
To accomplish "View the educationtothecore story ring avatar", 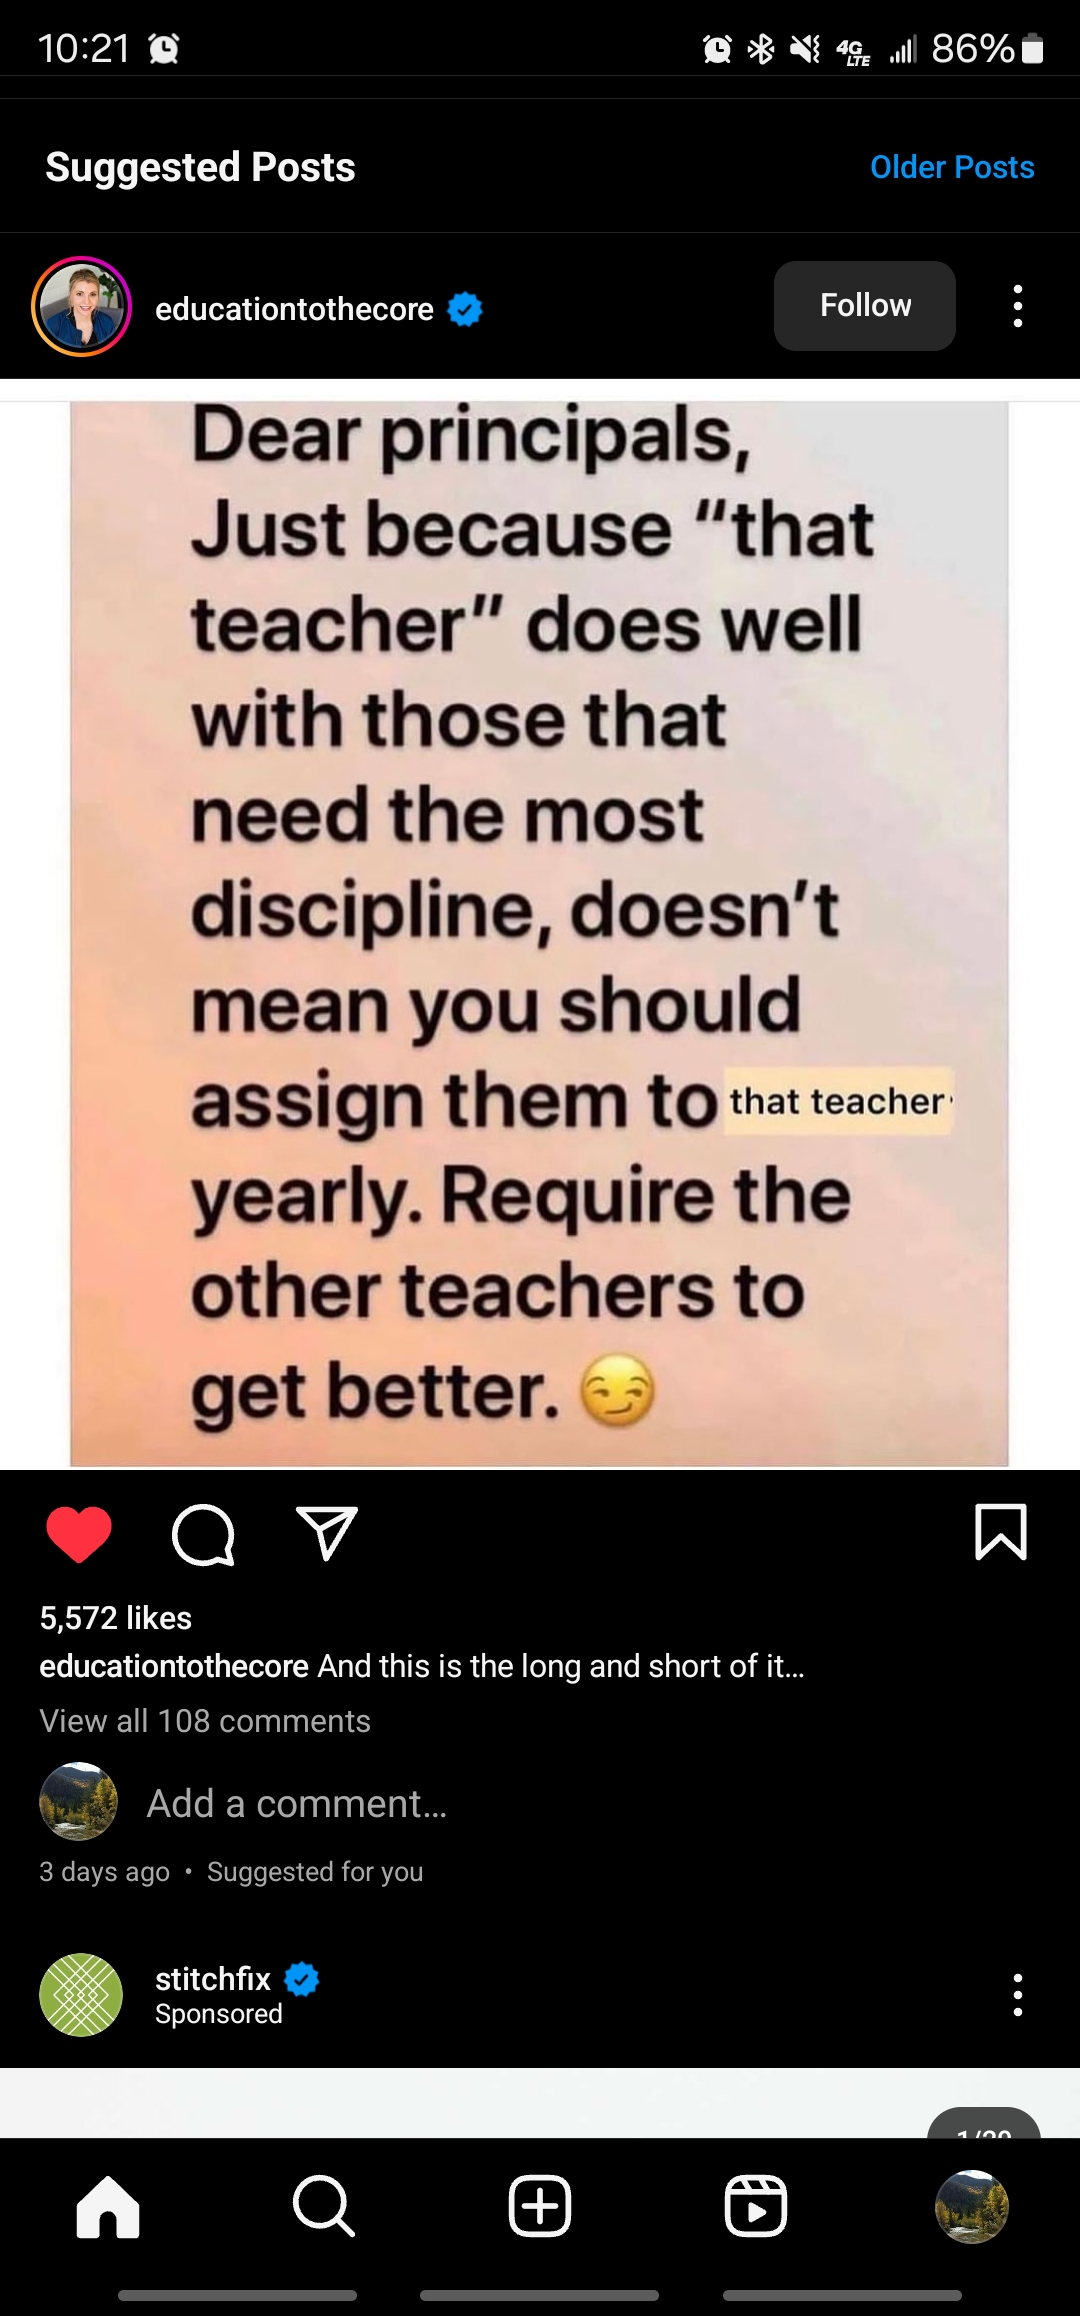I will click(x=82, y=306).
